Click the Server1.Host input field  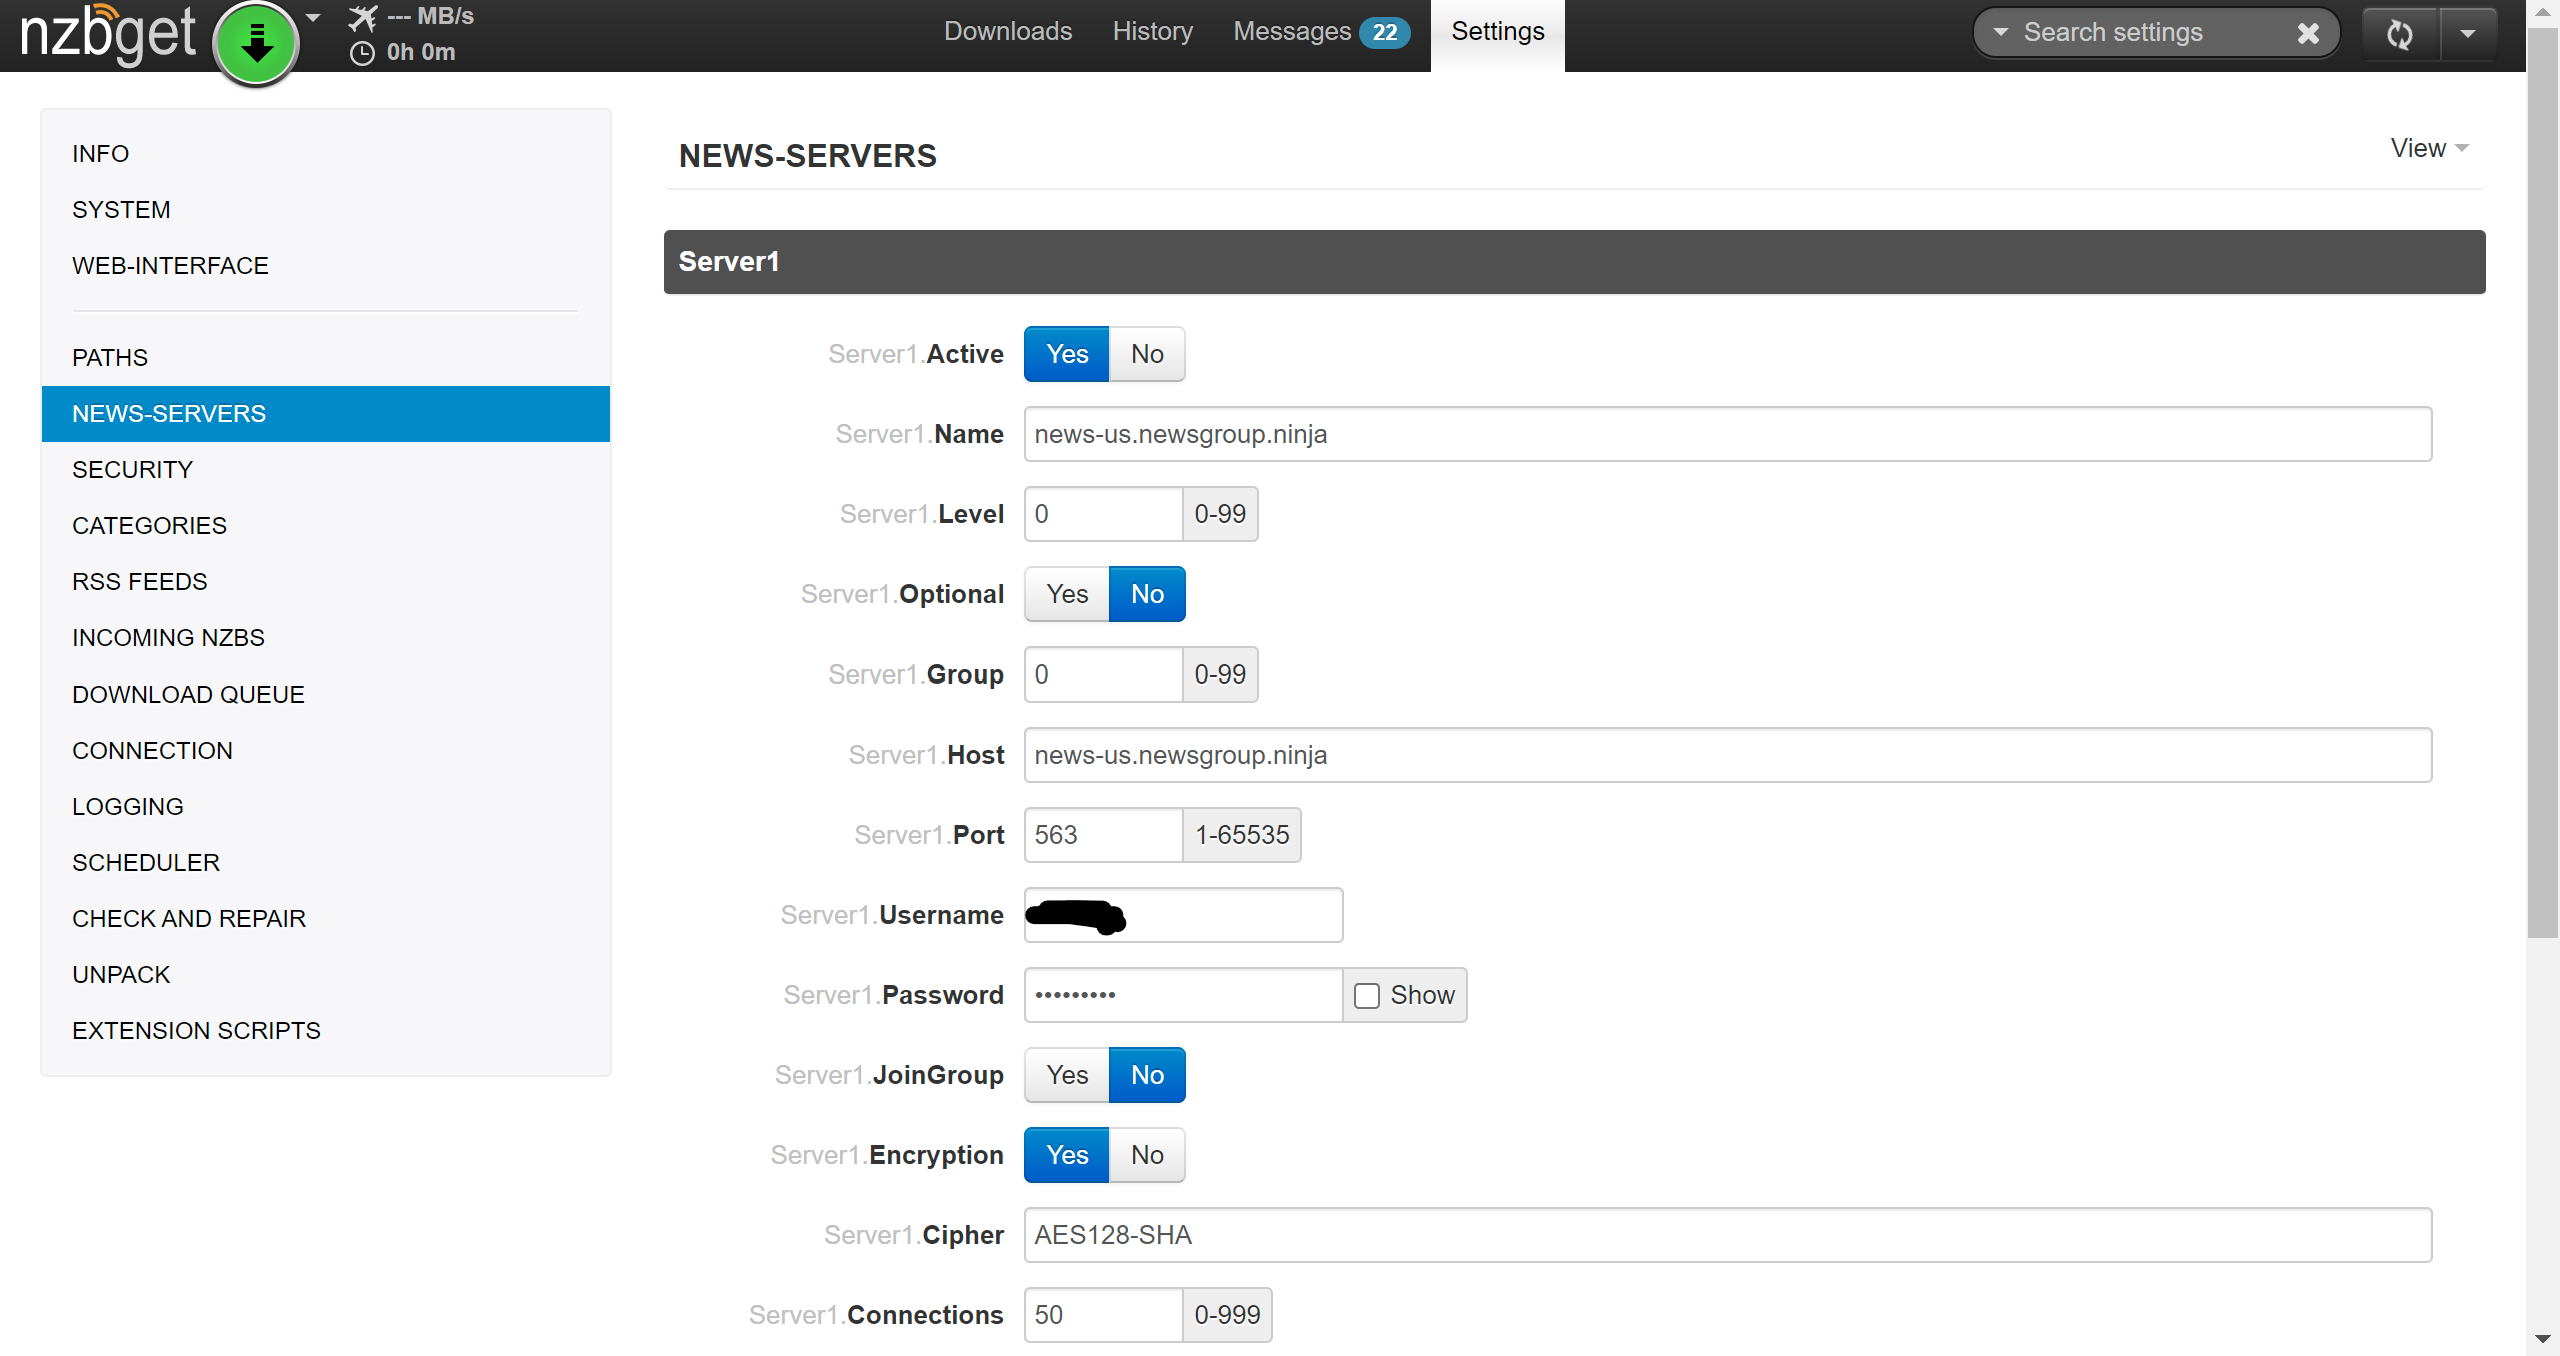click(x=1727, y=755)
